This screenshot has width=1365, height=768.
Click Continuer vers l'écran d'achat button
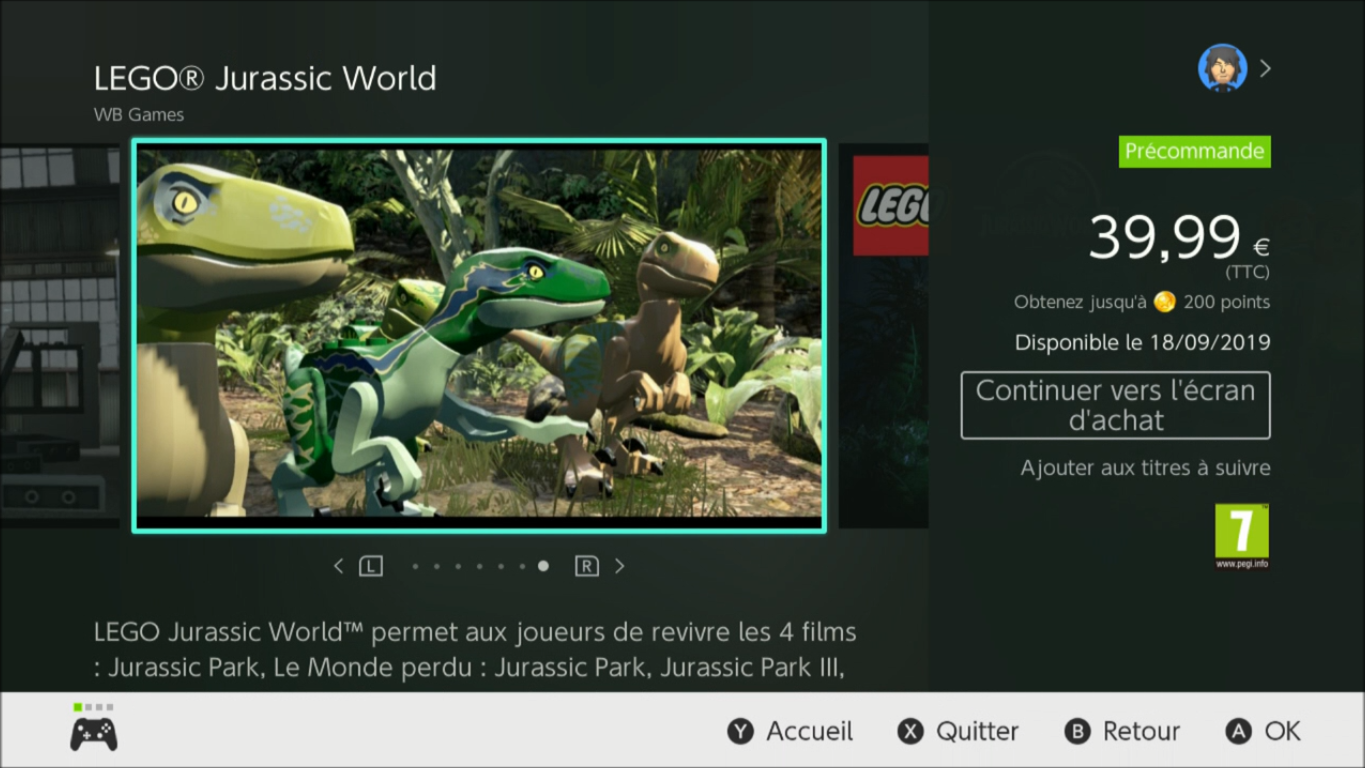click(x=1116, y=405)
